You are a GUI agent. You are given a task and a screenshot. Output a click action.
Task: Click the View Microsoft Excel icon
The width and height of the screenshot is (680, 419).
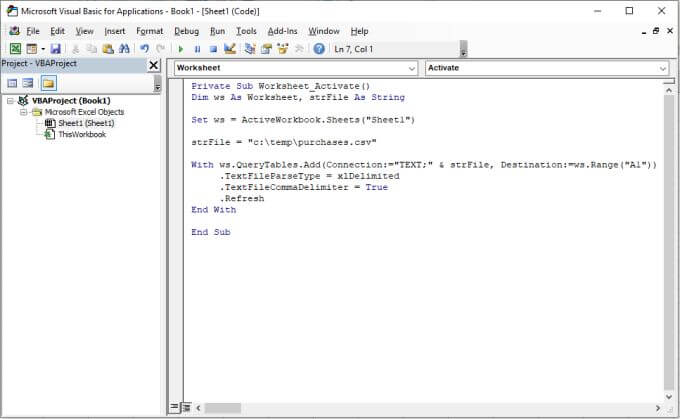click(x=15, y=48)
